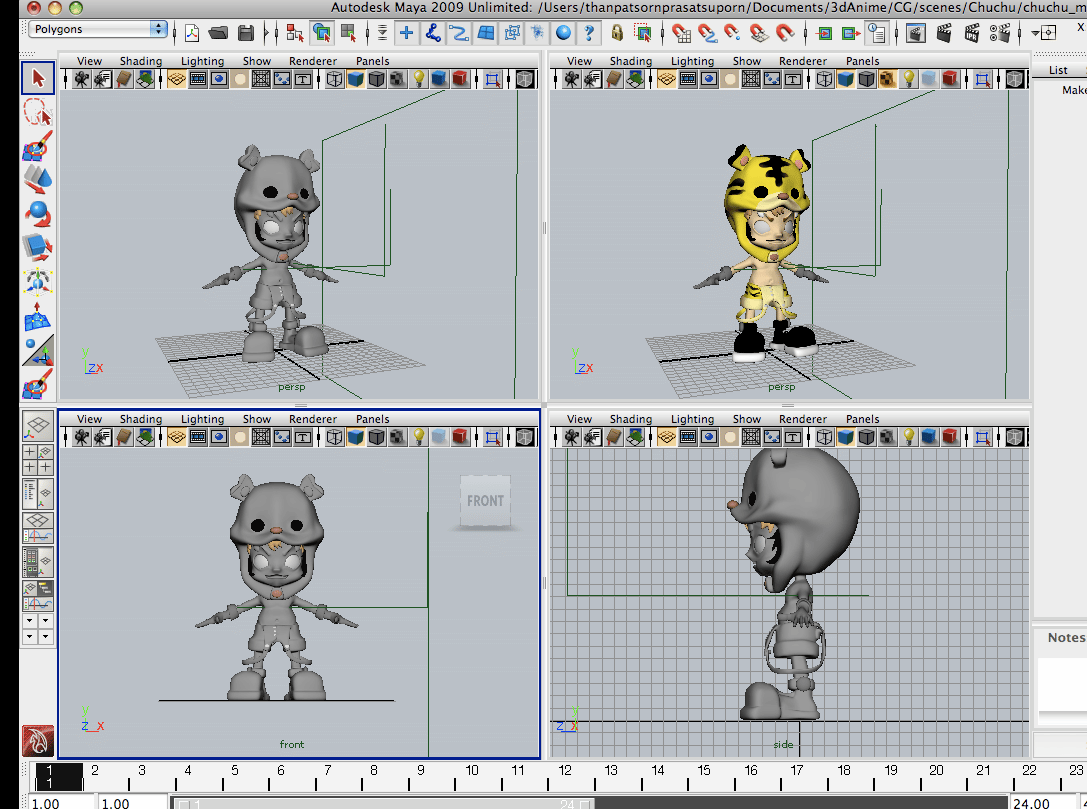1087x809 pixels.
Task: Click the Save scene floppy disk icon
Action: pyautogui.click(x=243, y=33)
